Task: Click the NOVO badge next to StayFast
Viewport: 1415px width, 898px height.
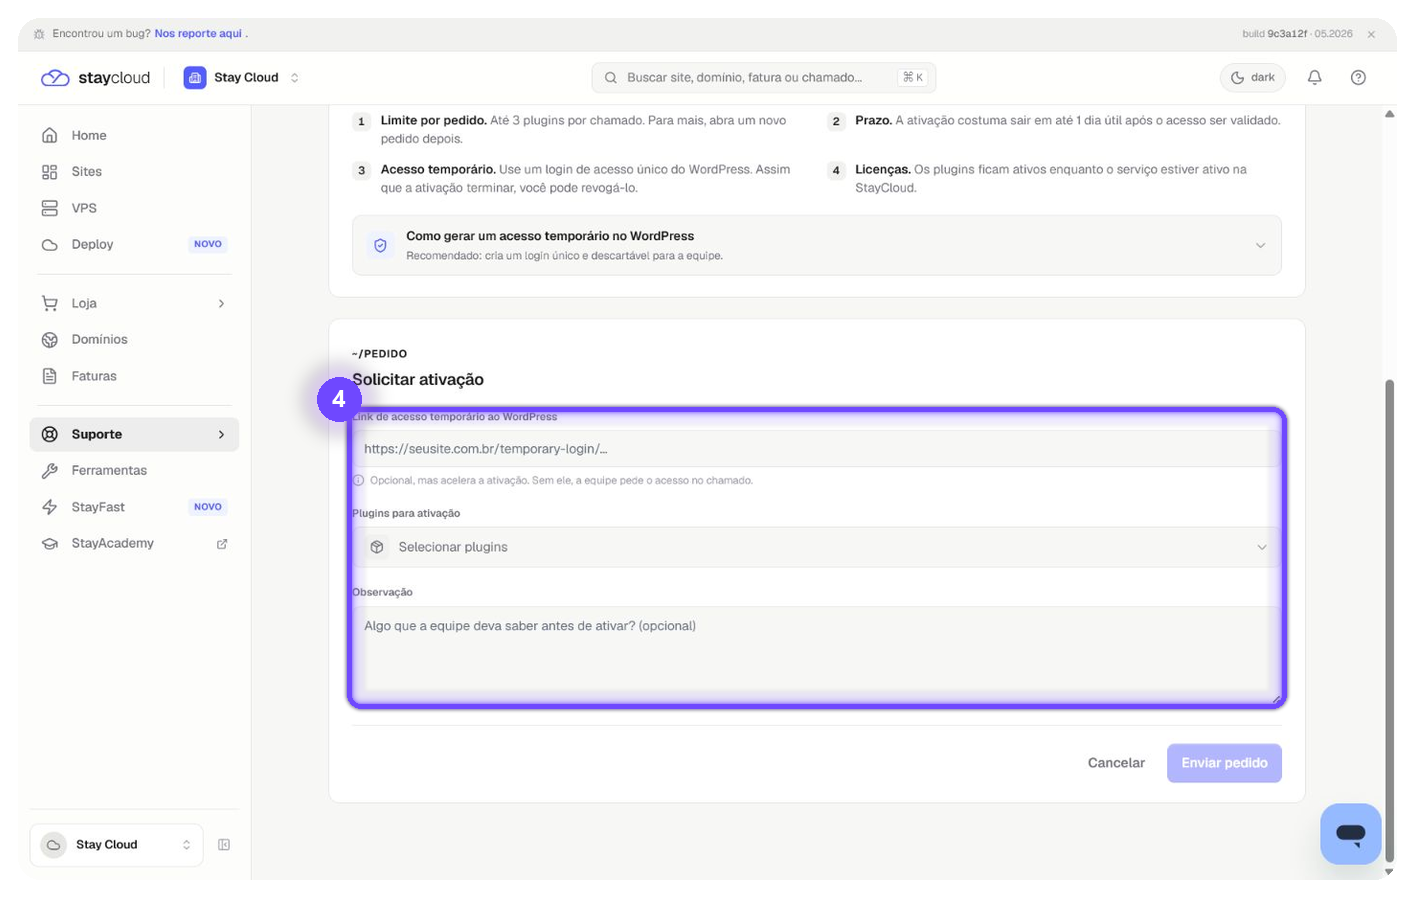Action: [208, 507]
